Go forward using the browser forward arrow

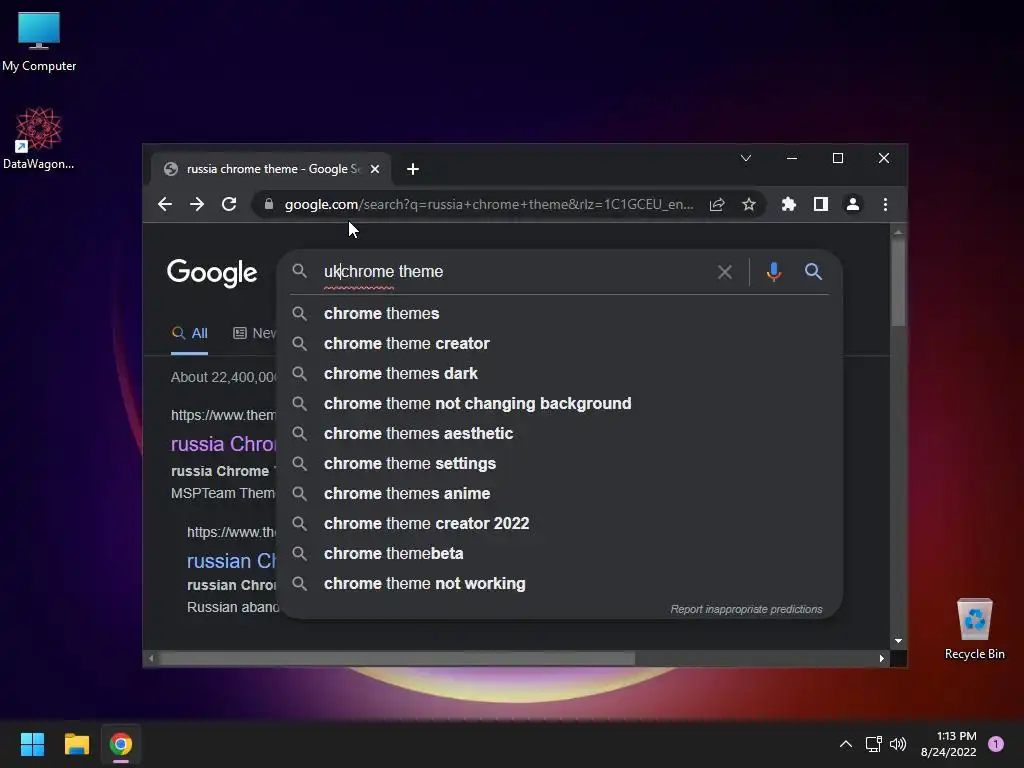click(x=197, y=204)
